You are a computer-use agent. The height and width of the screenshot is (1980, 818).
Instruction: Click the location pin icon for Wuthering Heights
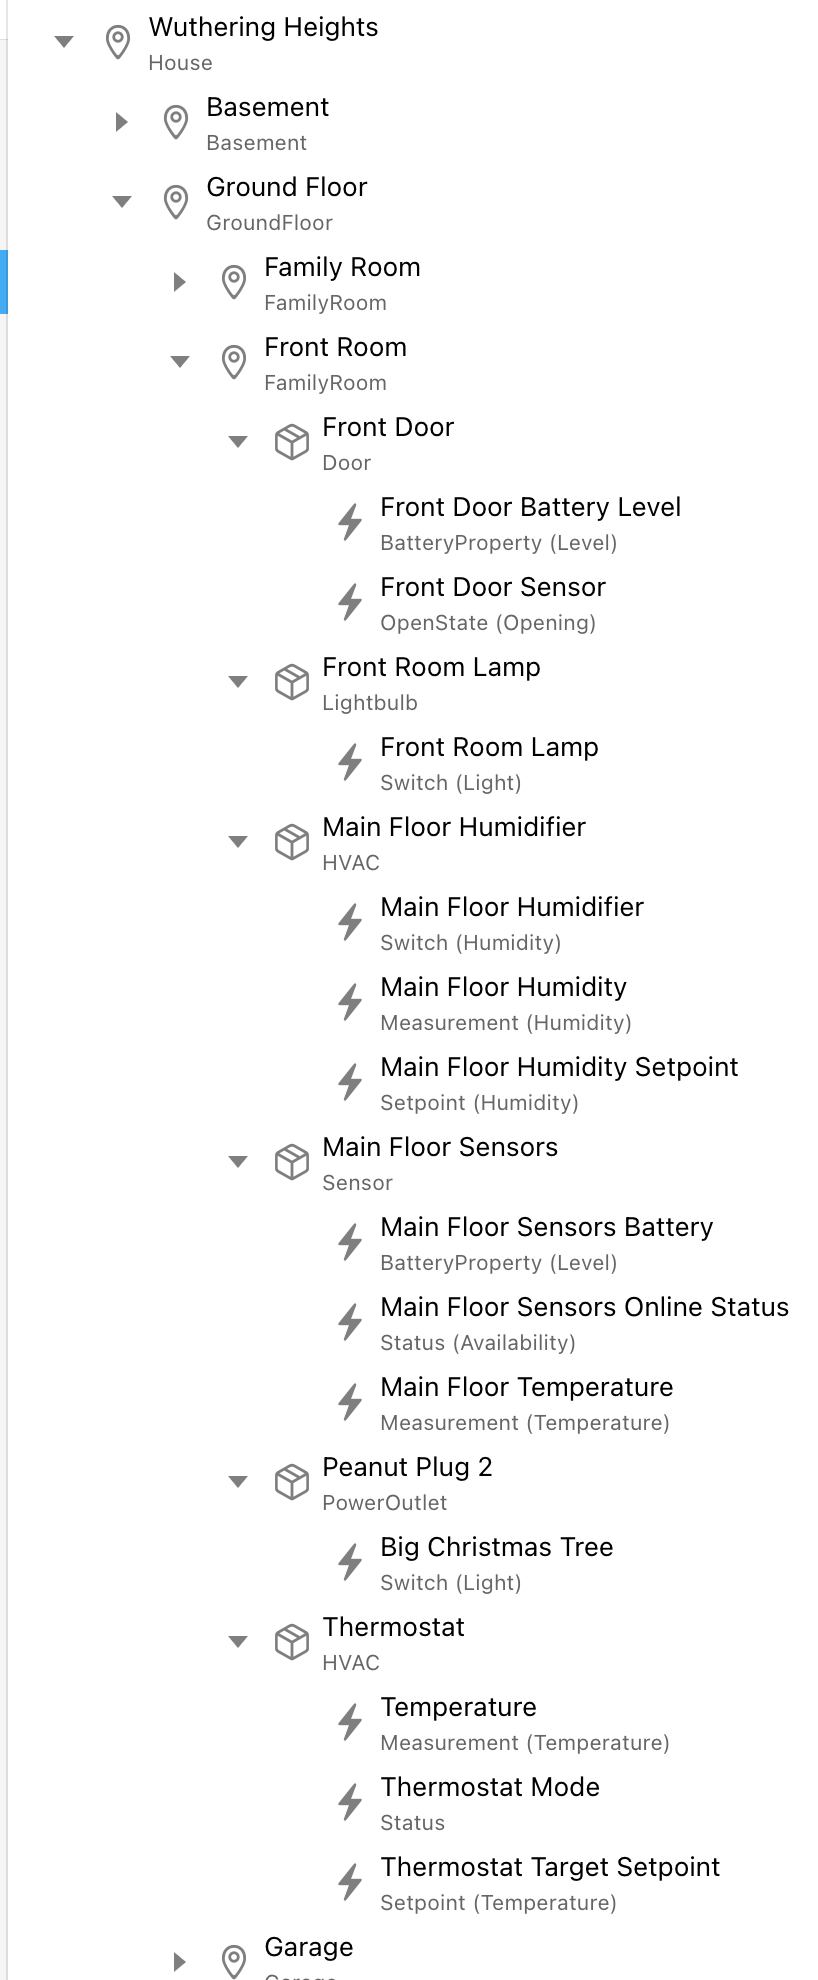[x=118, y=42]
